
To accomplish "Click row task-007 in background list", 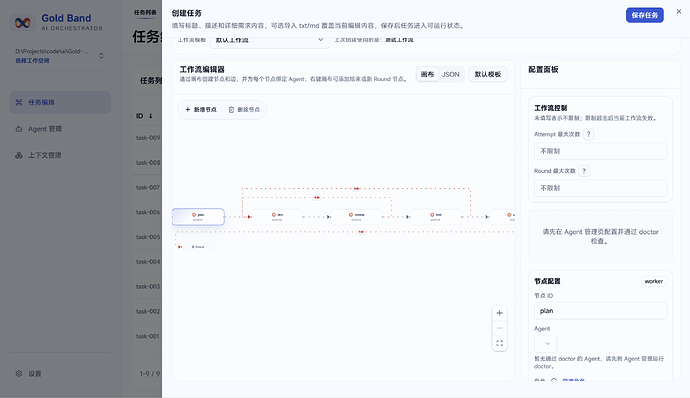I will pyautogui.click(x=148, y=187).
